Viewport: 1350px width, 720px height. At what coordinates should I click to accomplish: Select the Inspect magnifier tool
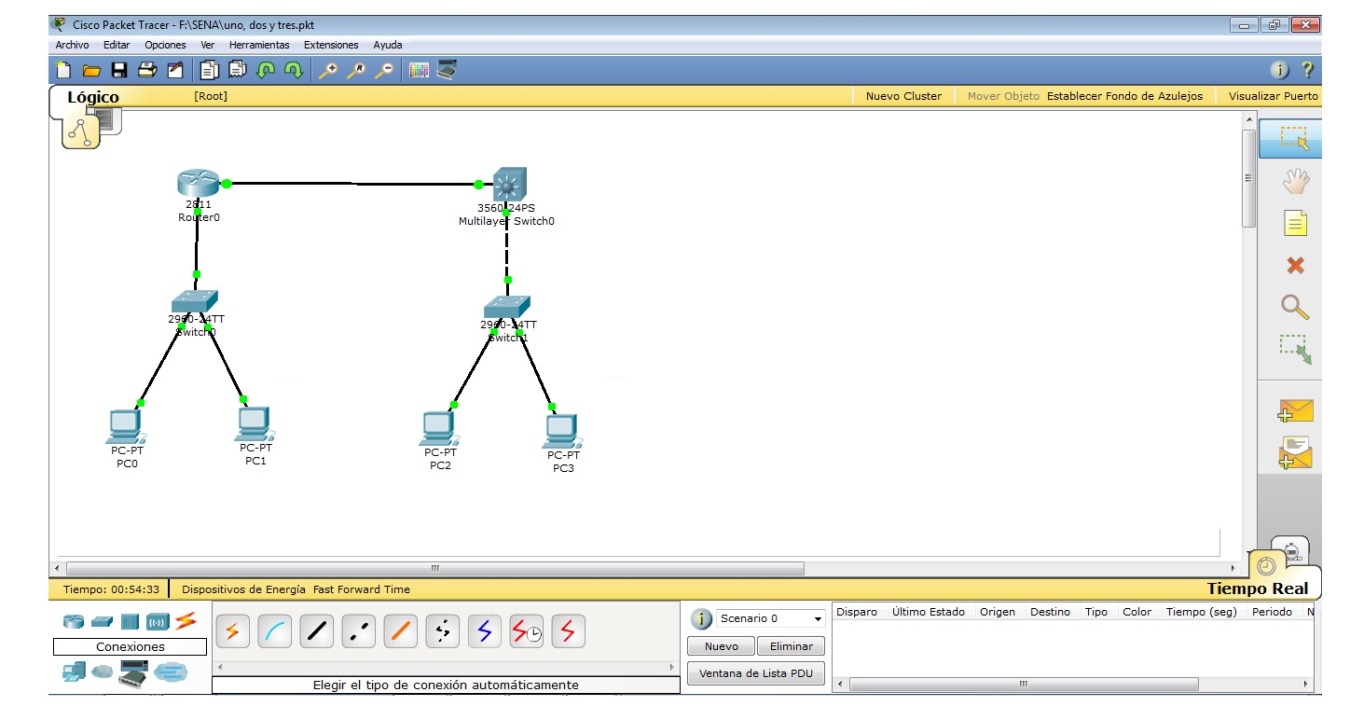tap(1295, 306)
